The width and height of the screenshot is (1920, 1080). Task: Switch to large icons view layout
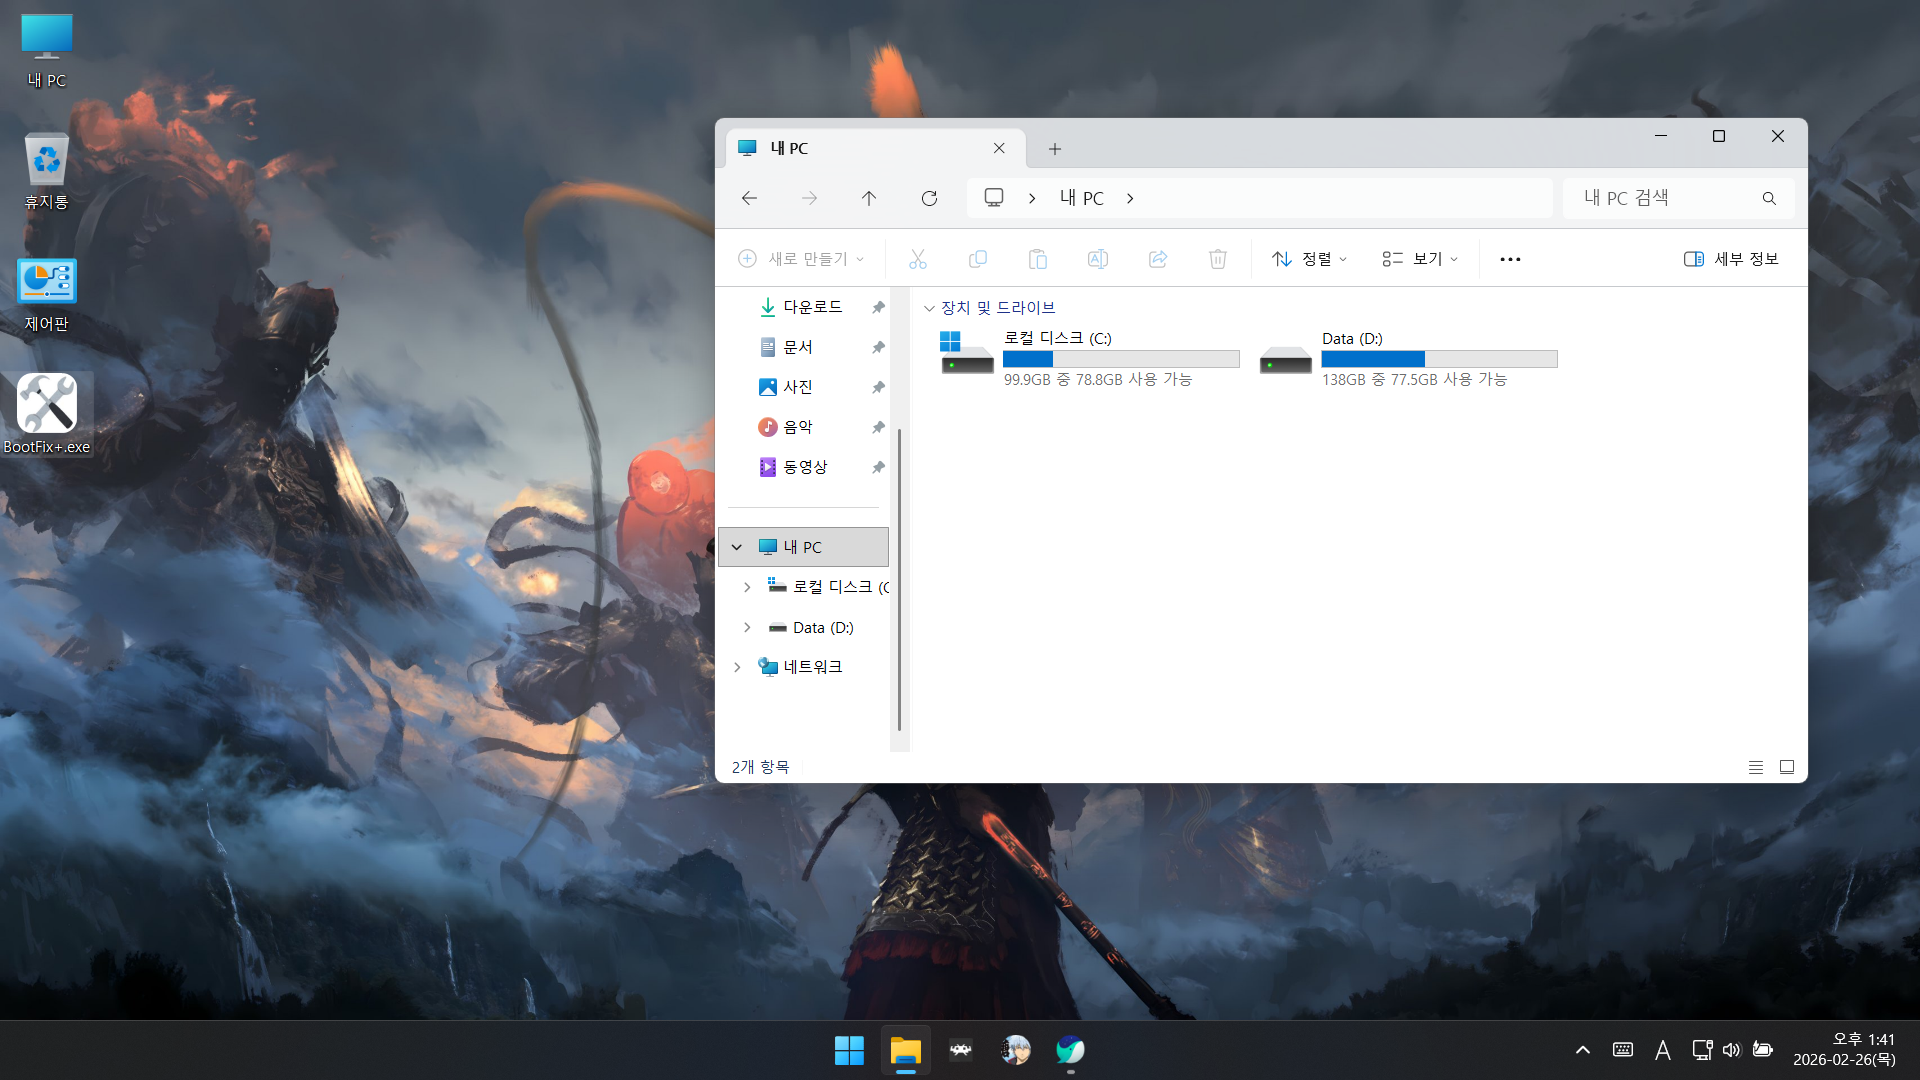click(x=1787, y=767)
